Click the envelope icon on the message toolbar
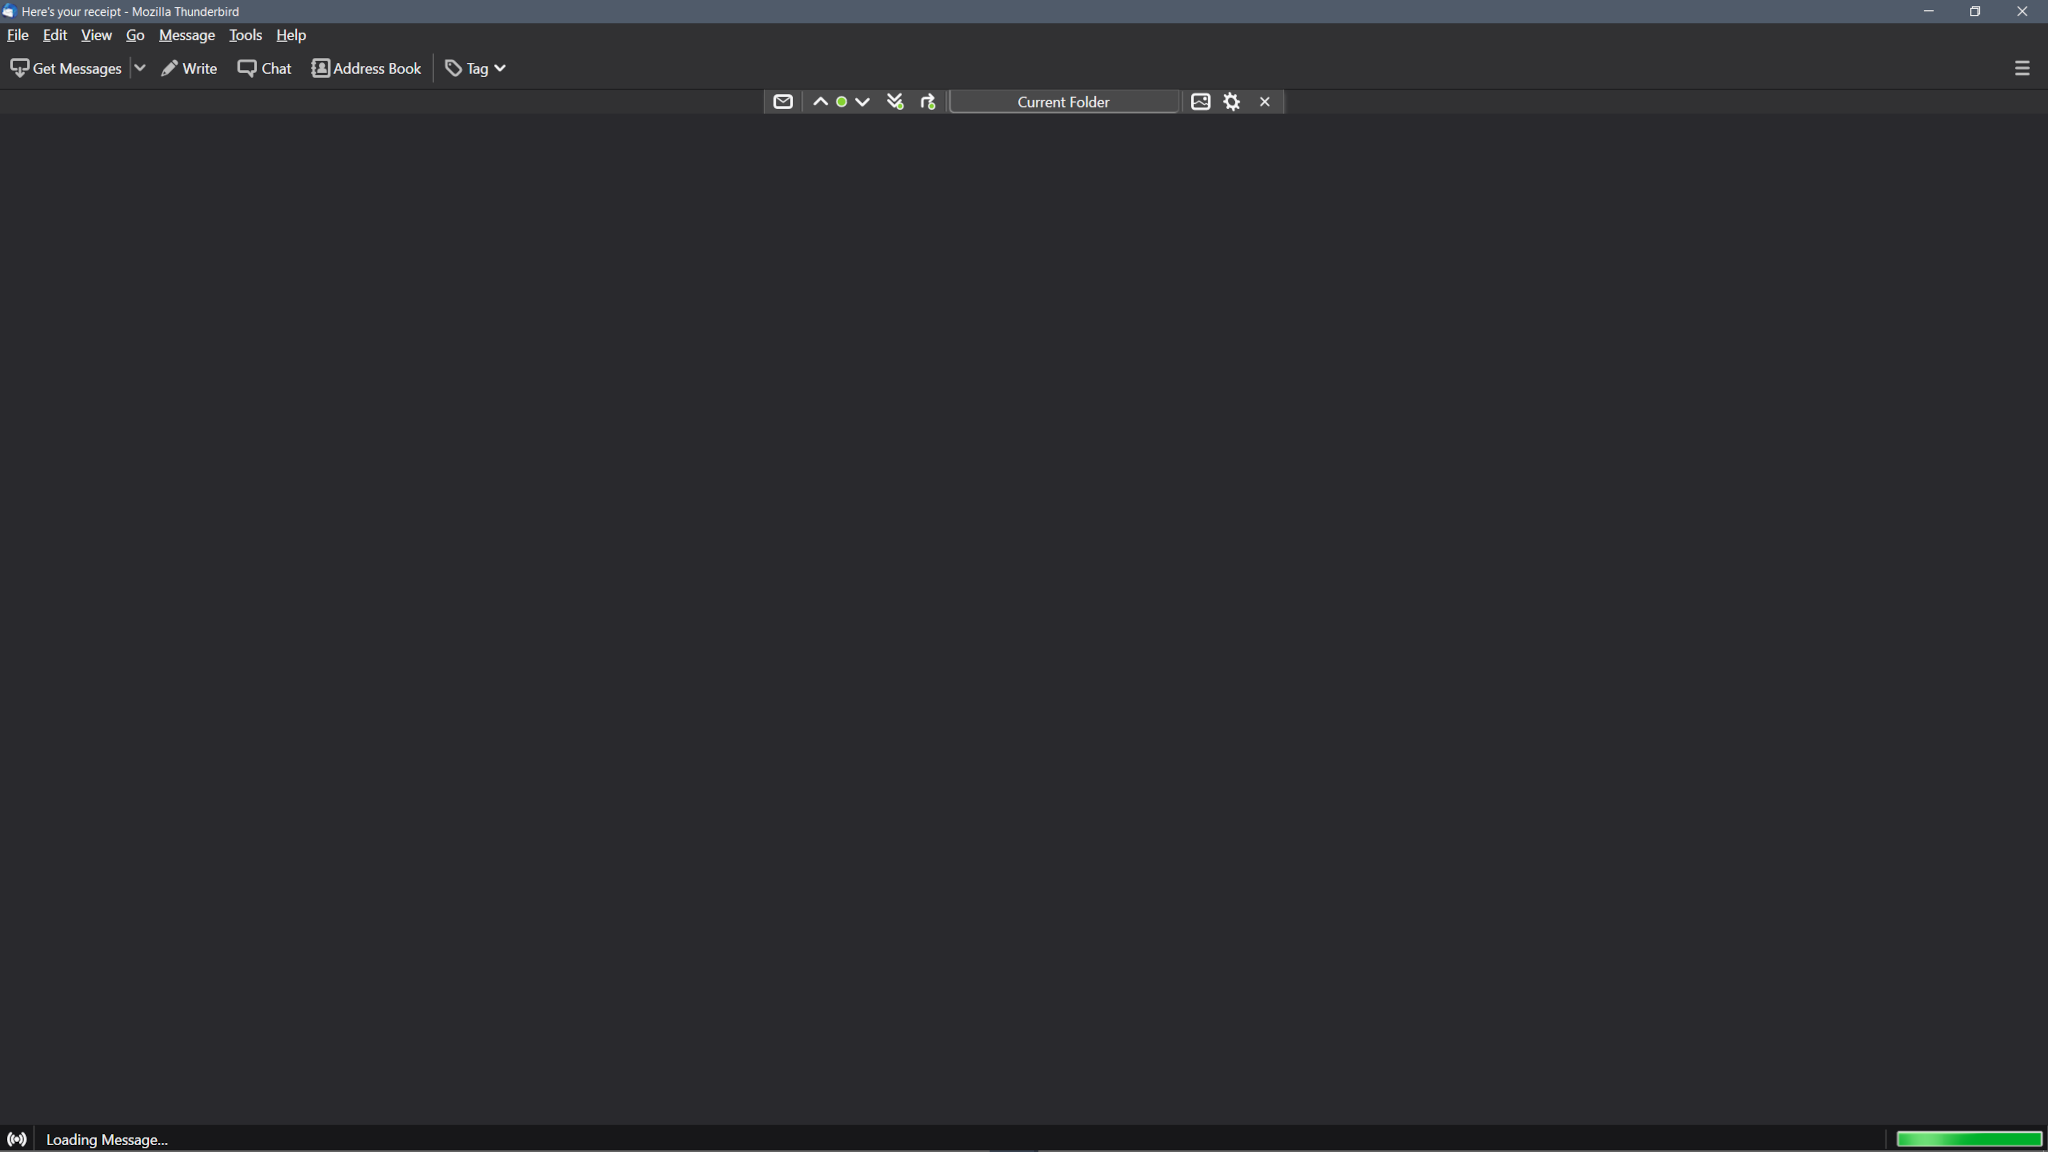This screenshot has height=1152, width=2048. coord(783,101)
